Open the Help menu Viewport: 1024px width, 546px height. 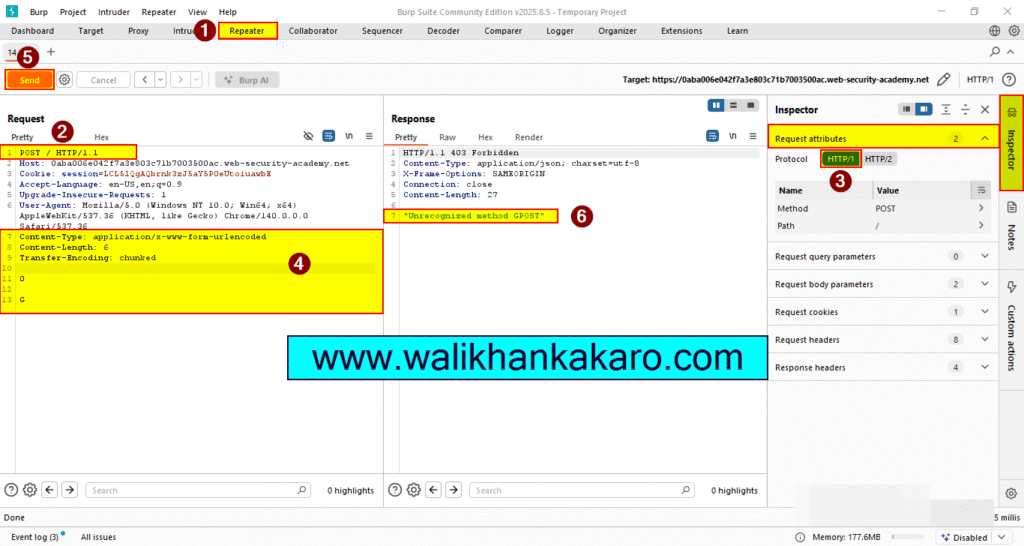click(x=227, y=12)
